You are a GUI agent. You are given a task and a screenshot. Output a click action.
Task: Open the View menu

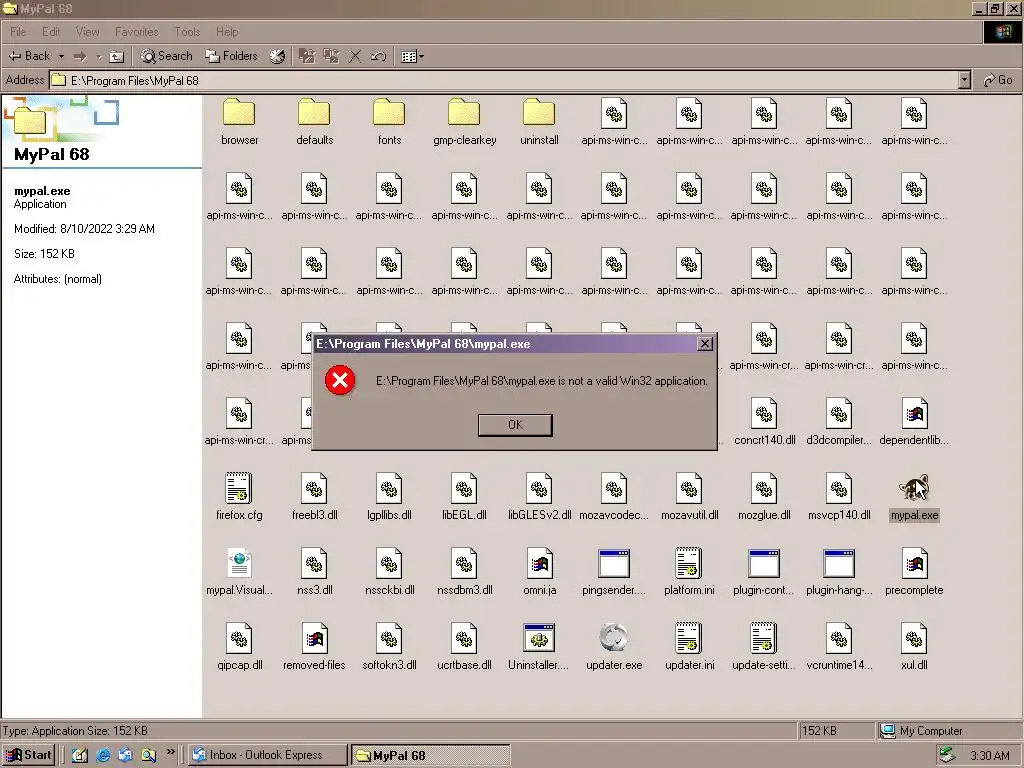[x=88, y=31]
